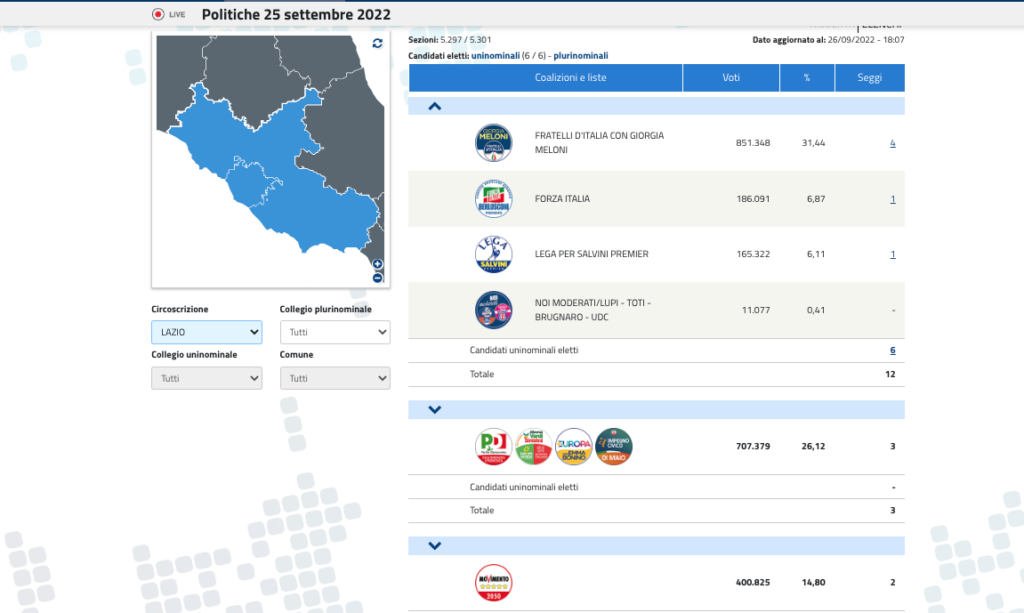Open the Collegio uninominale dropdown
Image resolution: width=1024 pixels, height=613 pixels.
coord(207,378)
